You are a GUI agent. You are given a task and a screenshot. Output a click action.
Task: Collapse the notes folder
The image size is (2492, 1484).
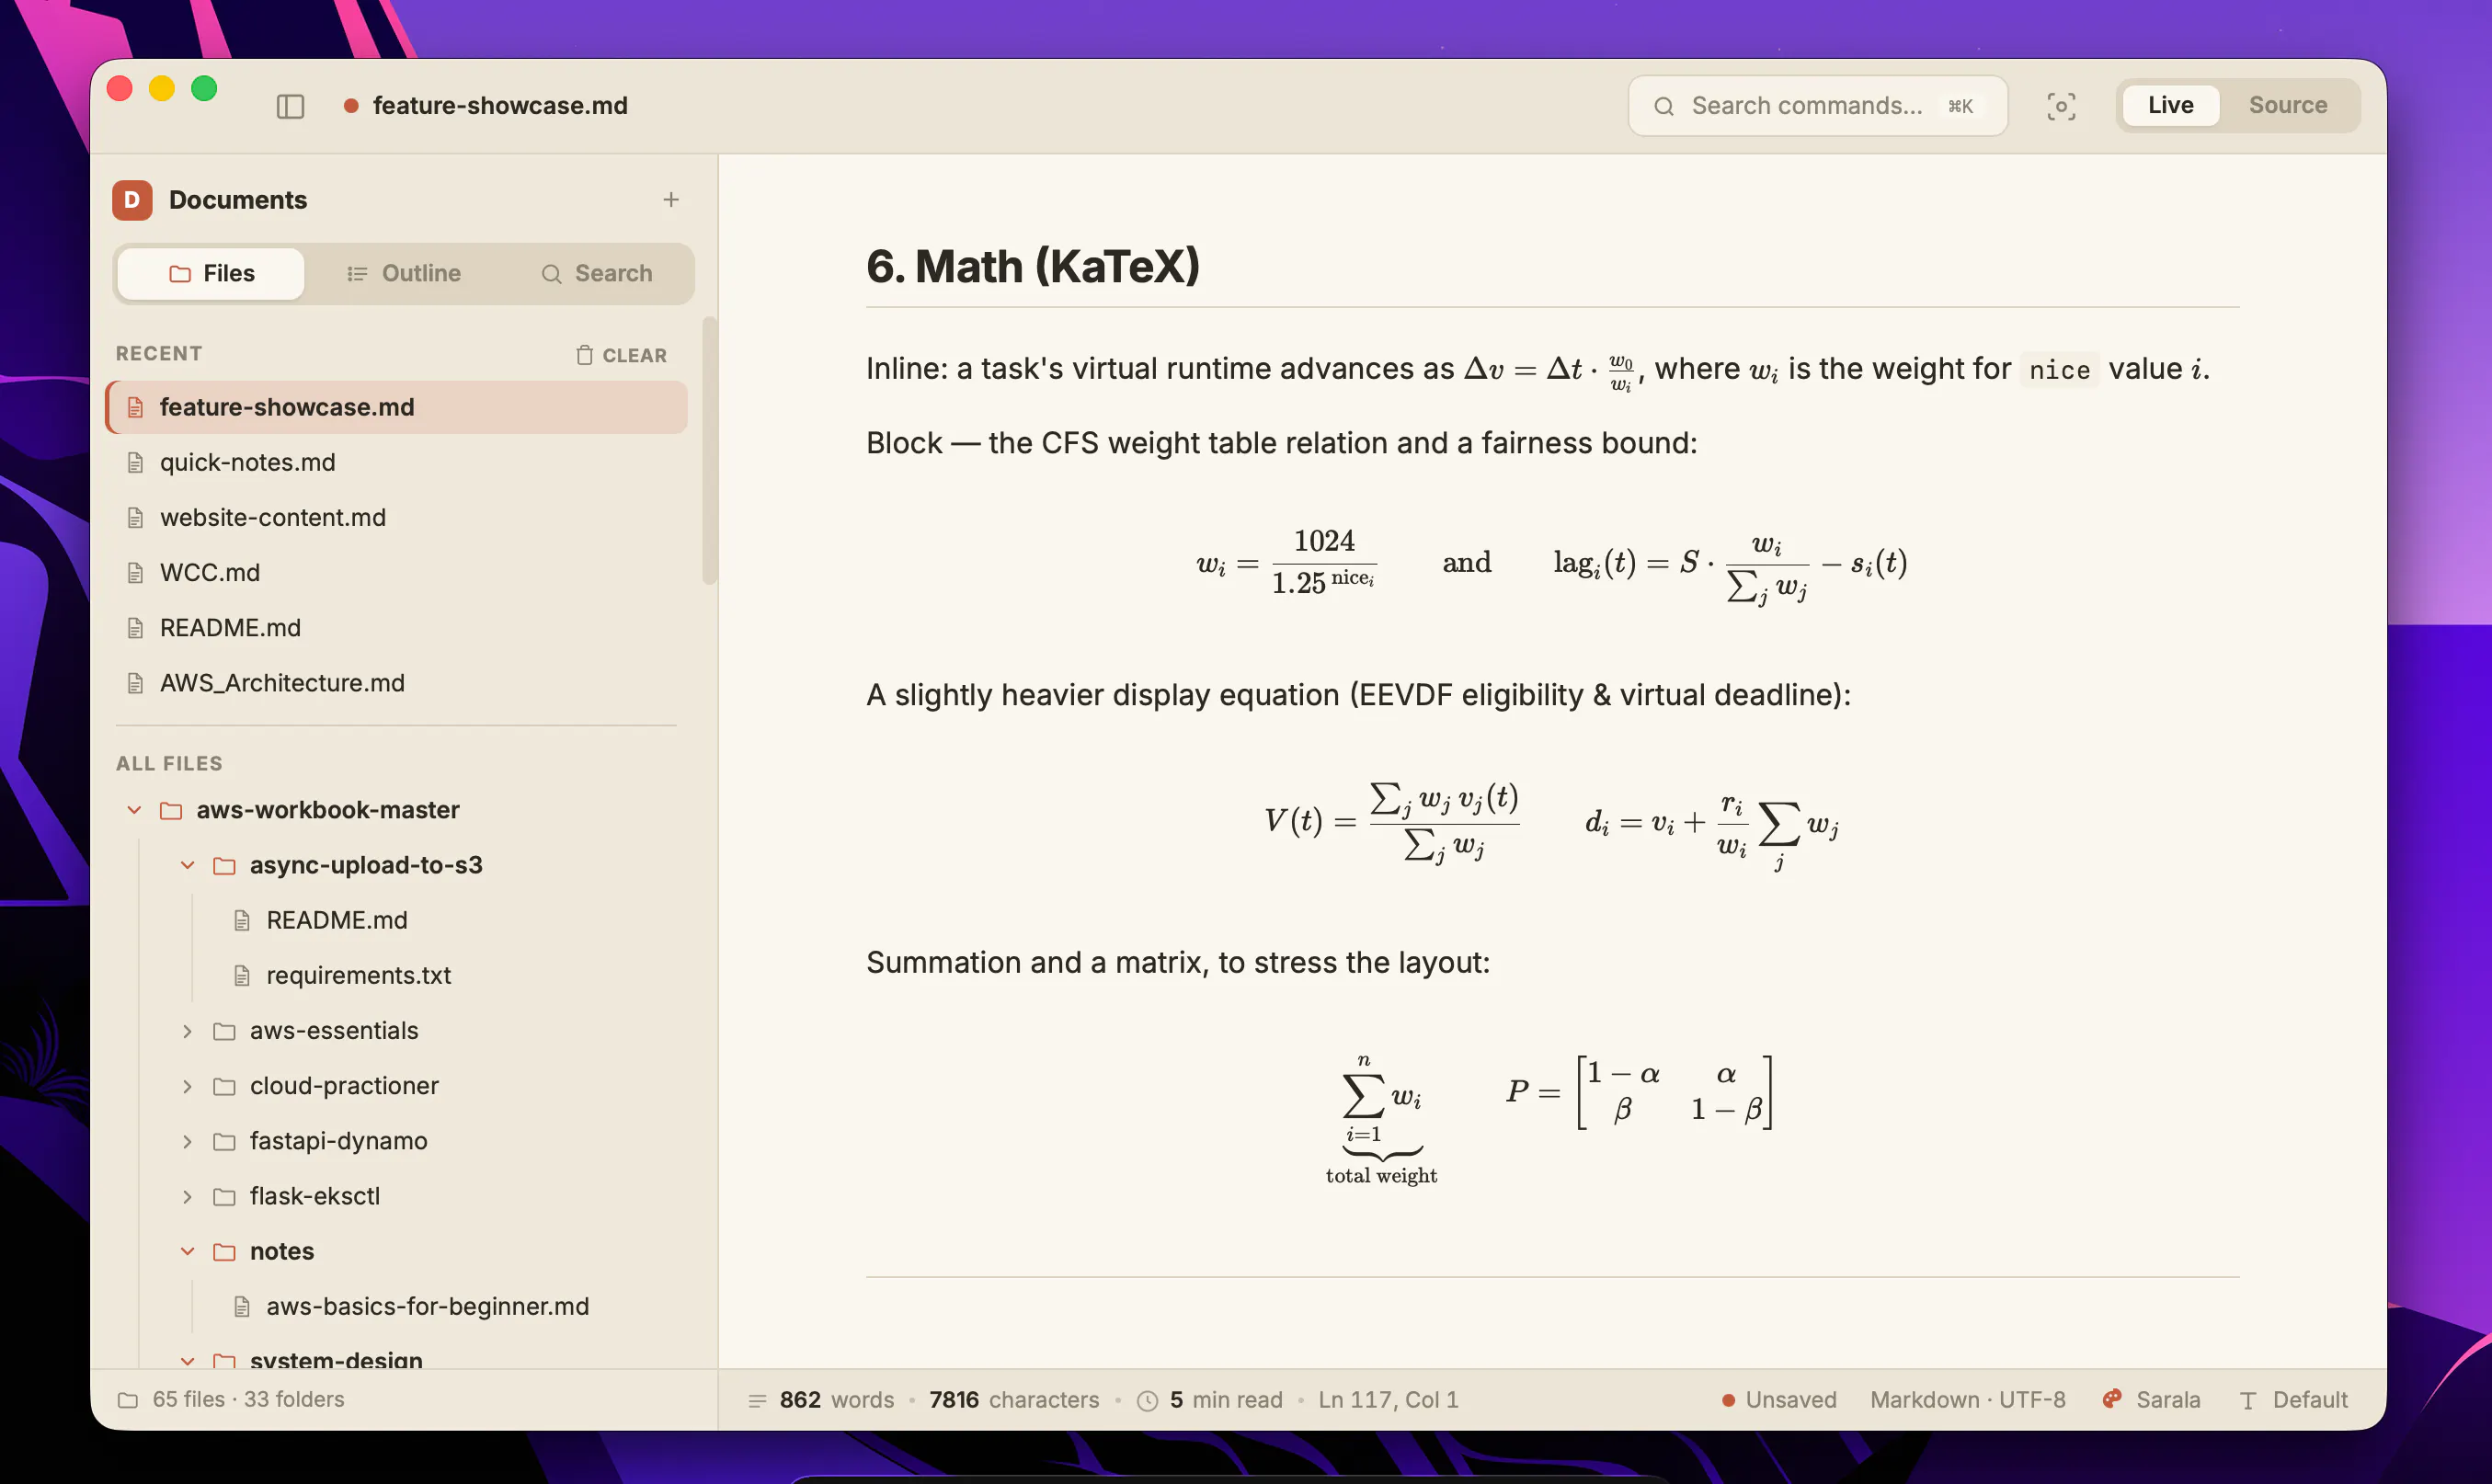tap(187, 1251)
